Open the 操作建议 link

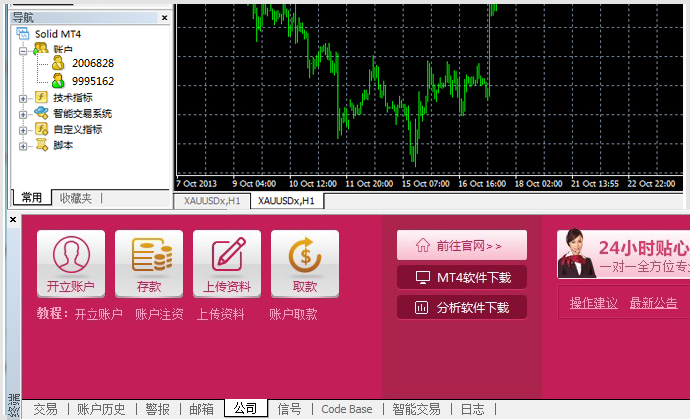click(594, 303)
